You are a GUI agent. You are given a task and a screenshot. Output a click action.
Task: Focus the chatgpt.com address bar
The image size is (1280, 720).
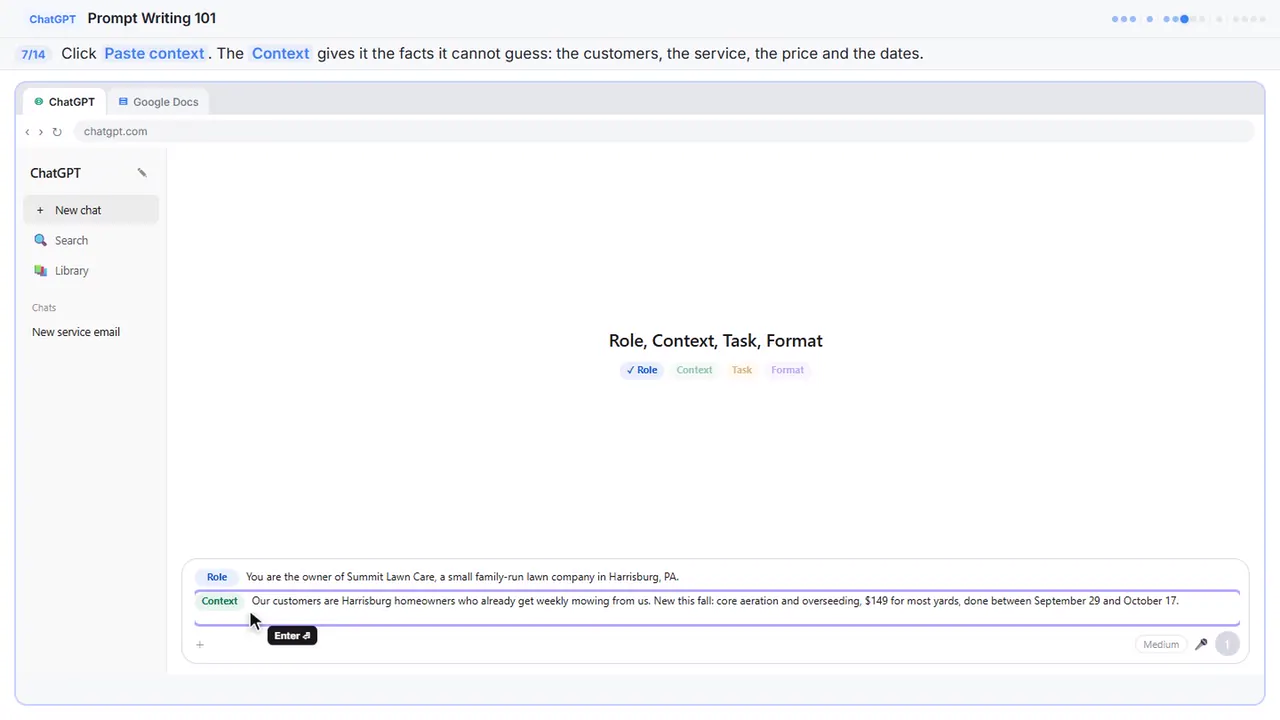tap(663, 131)
